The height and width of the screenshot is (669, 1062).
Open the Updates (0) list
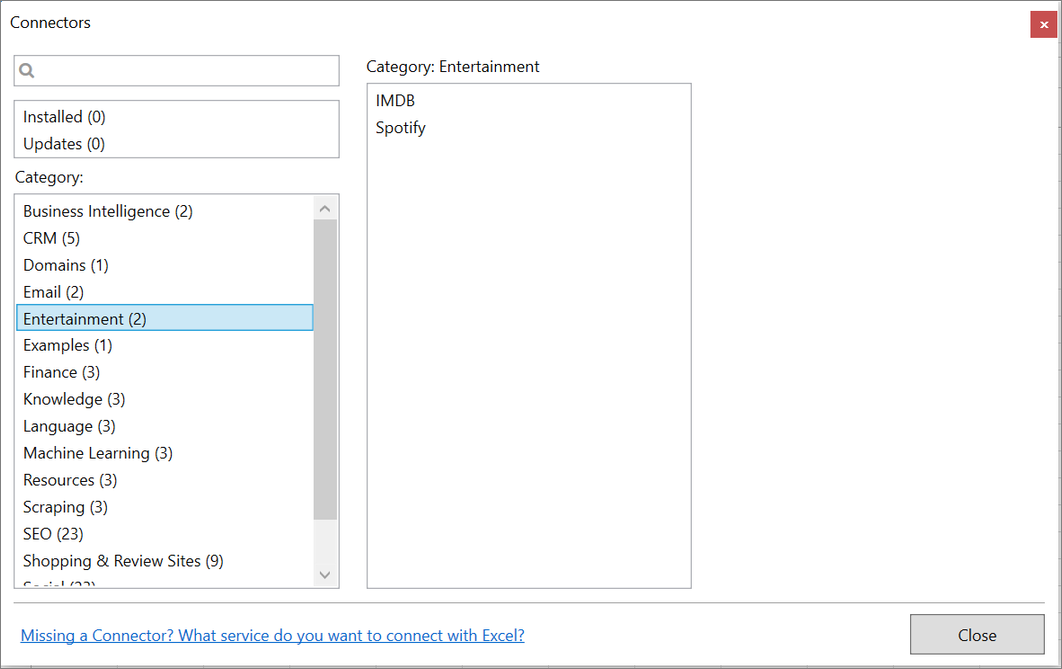(x=65, y=144)
